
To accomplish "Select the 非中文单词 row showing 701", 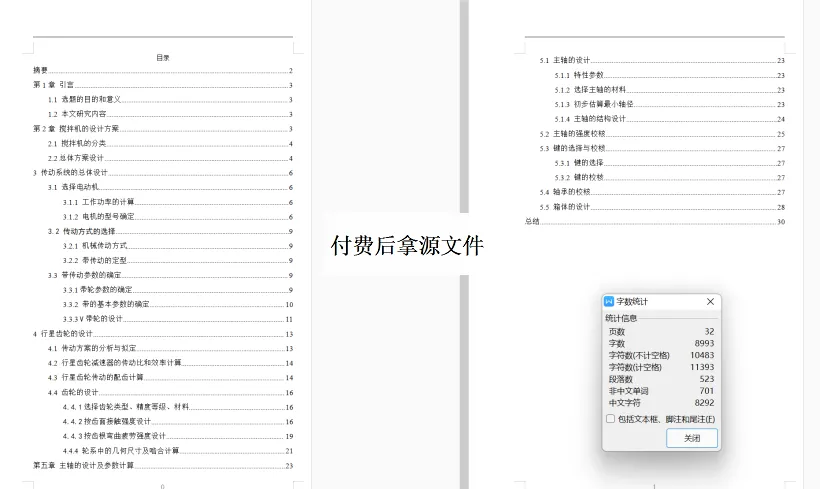I will pos(662,391).
